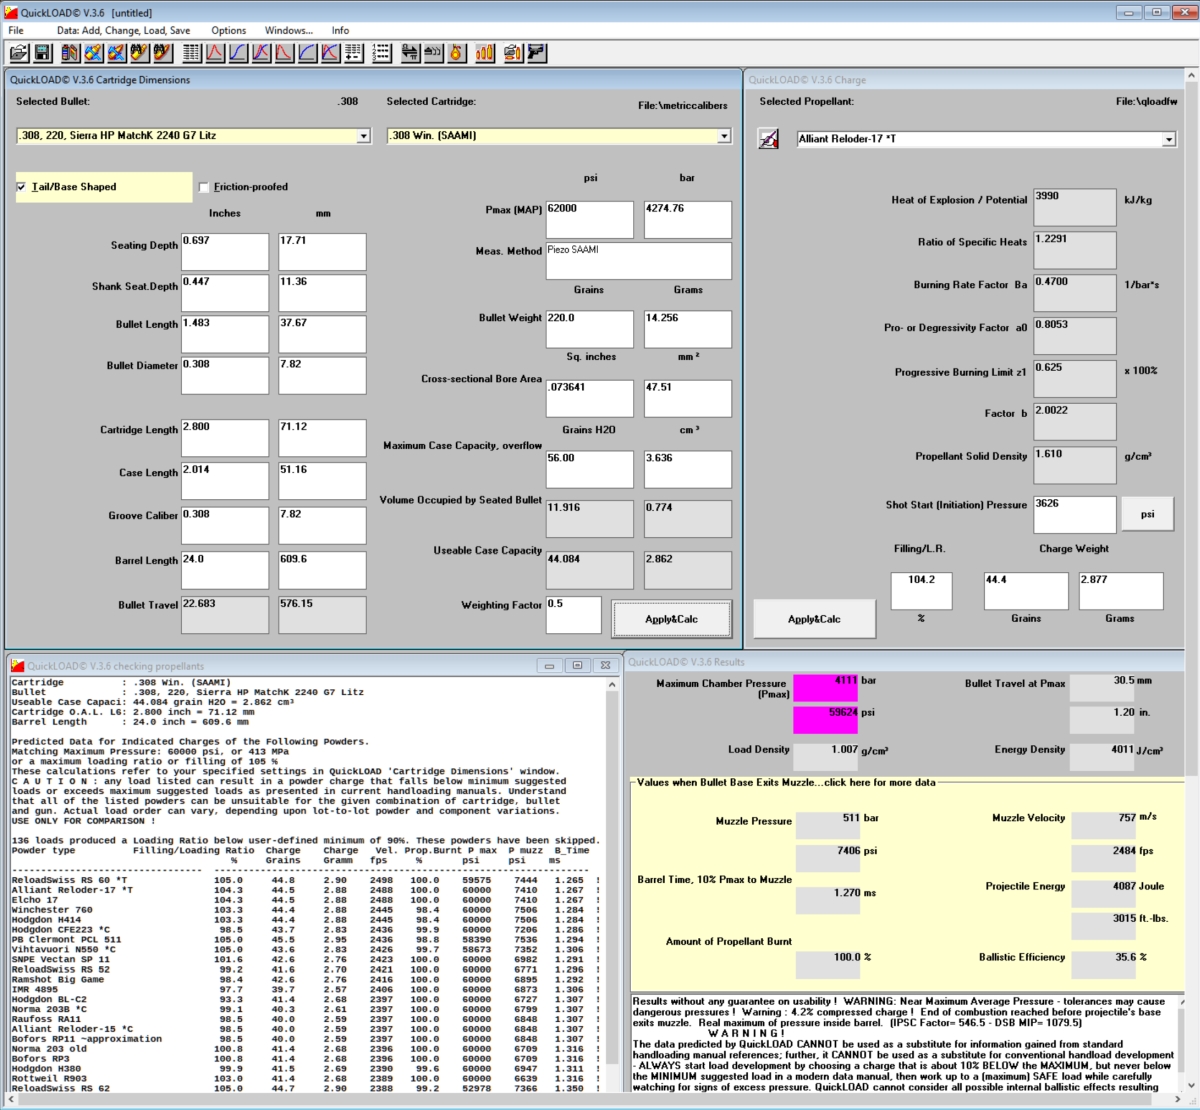Select the 'Vihtavuori N550 *C' propellant row
Viewport: 1200px width, 1110px height.
pos(305,949)
